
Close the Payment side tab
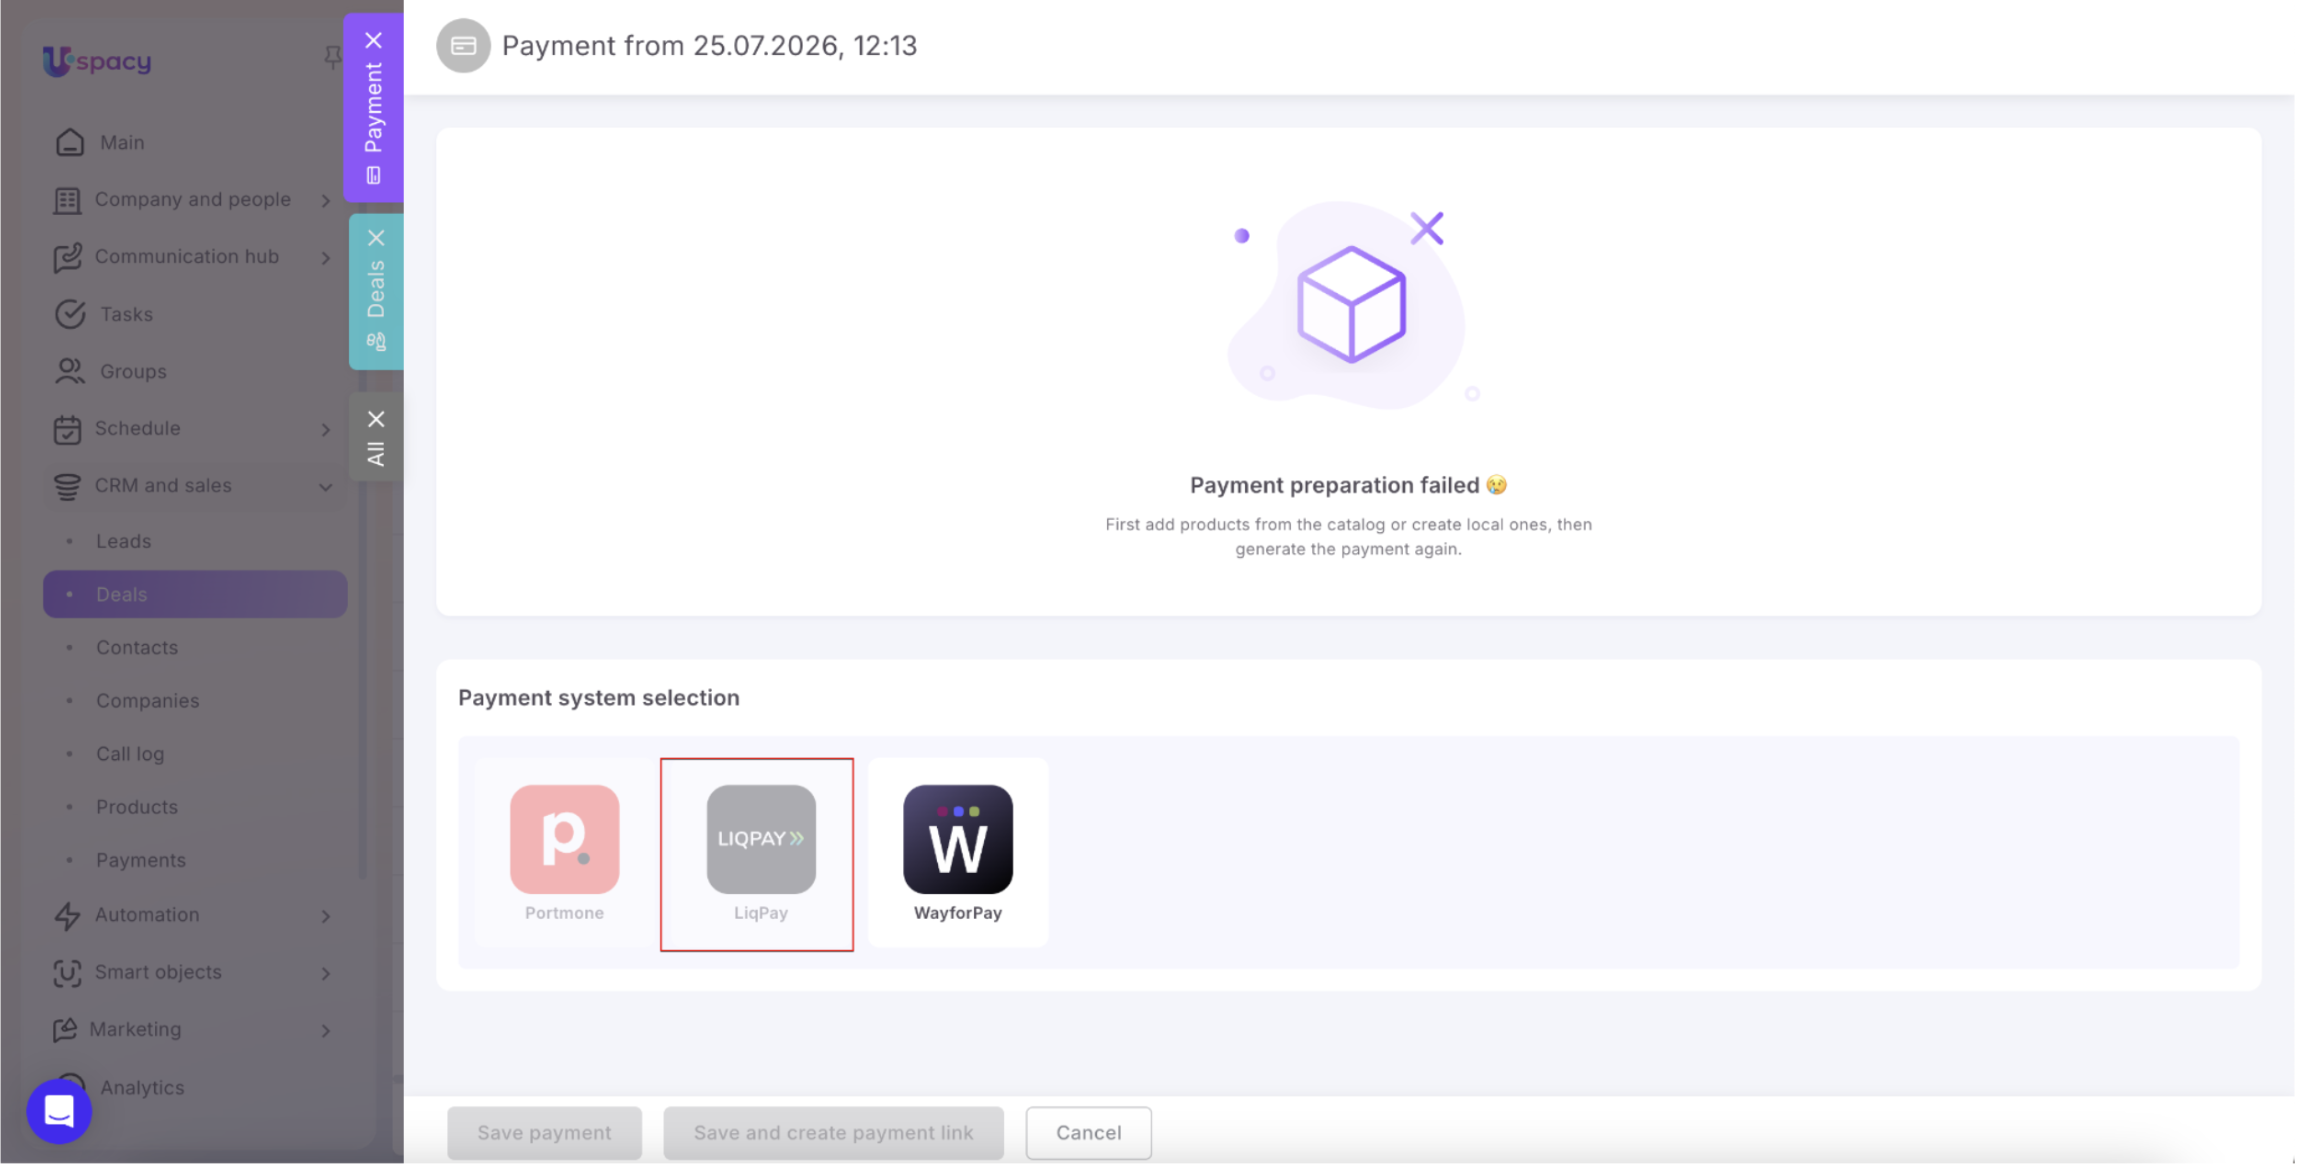pyautogui.click(x=373, y=40)
